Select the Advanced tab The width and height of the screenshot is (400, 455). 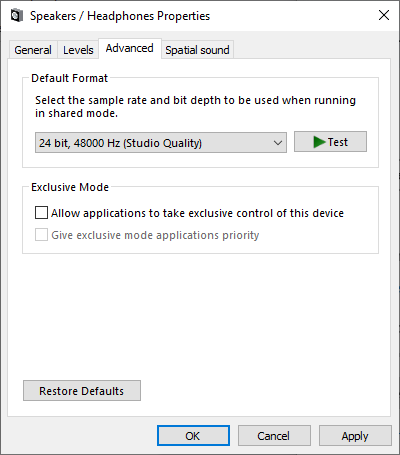[x=130, y=48]
